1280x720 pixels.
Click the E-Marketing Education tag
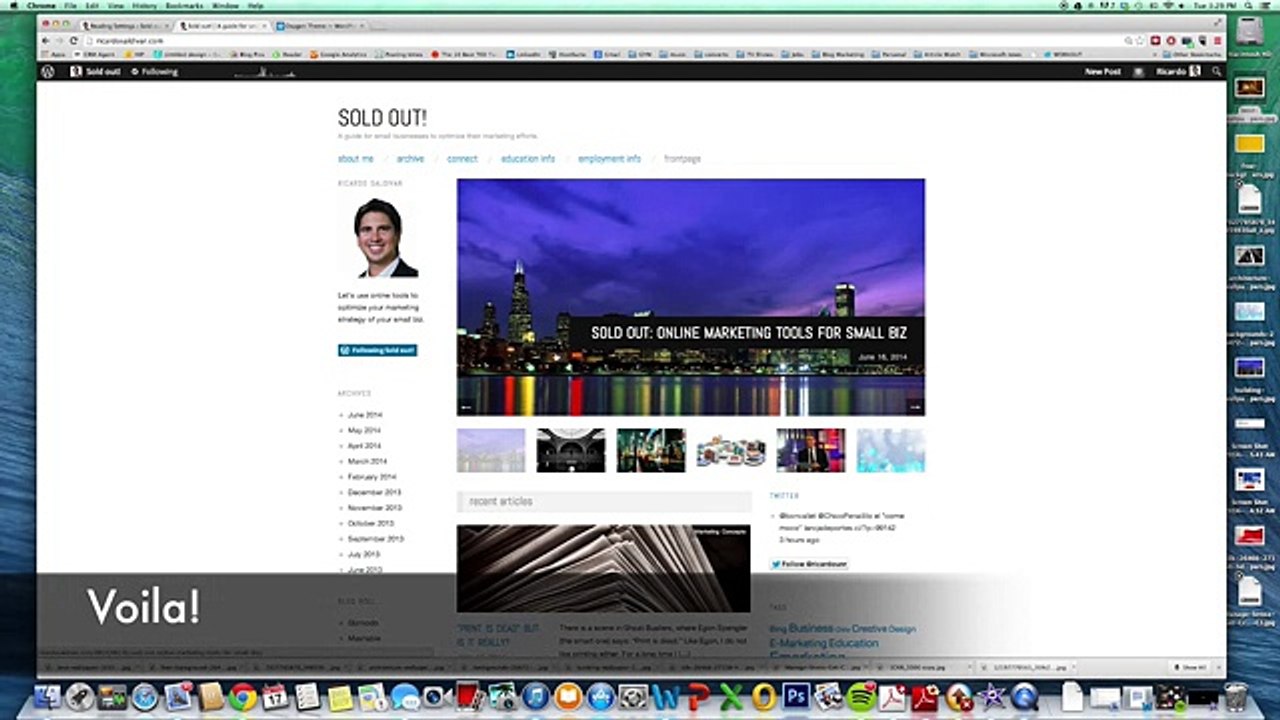[x=824, y=643]
